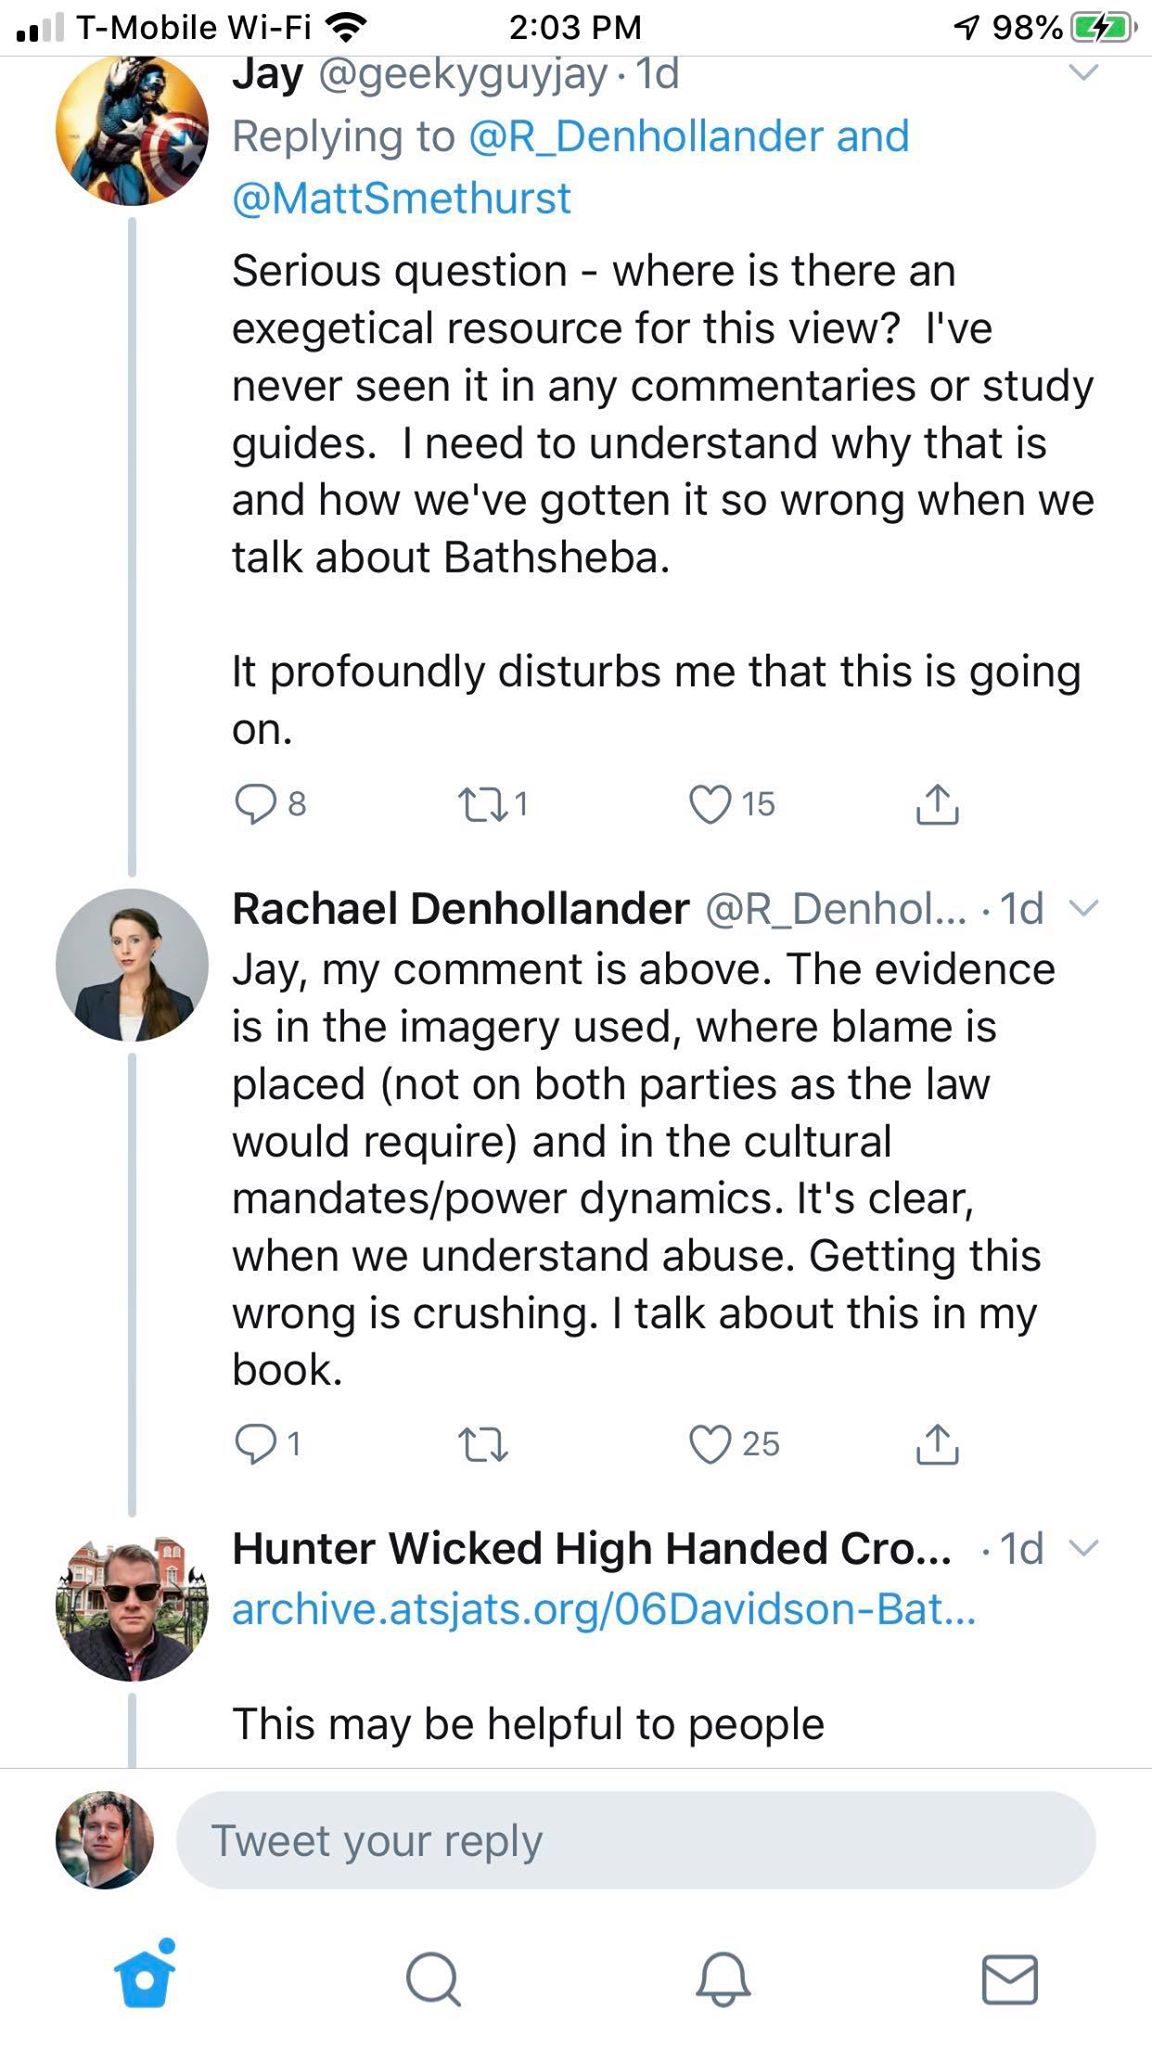This screenshot has width=1152, height=2048.
Task: Share Jay's tweet using the share icon
Action: point(937,804)
